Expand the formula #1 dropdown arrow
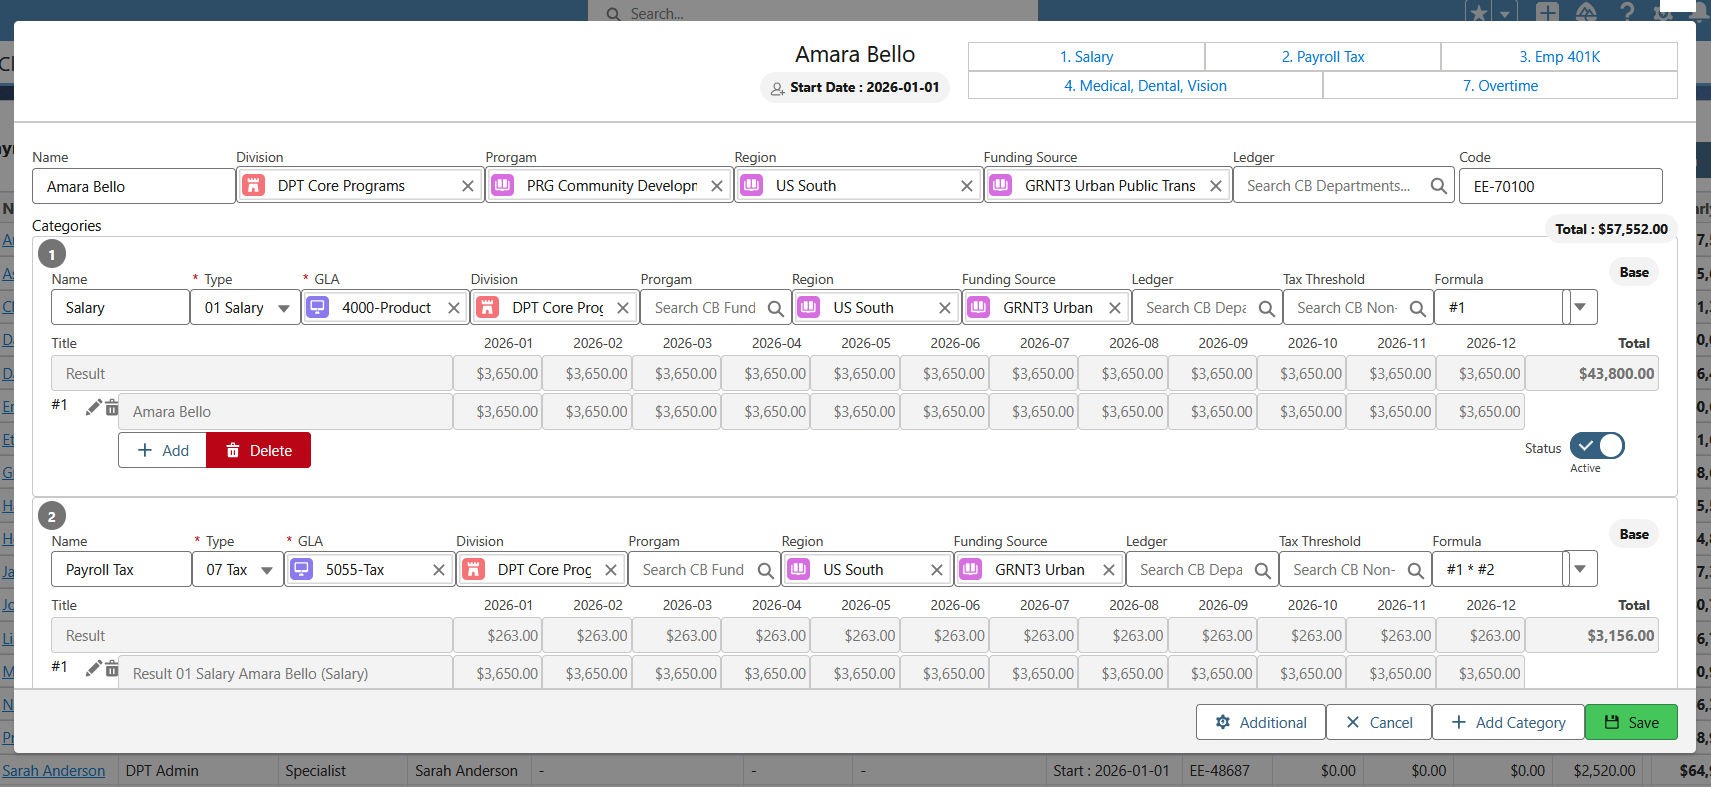Screen dimensions: 1711x787 [1580, 307]
